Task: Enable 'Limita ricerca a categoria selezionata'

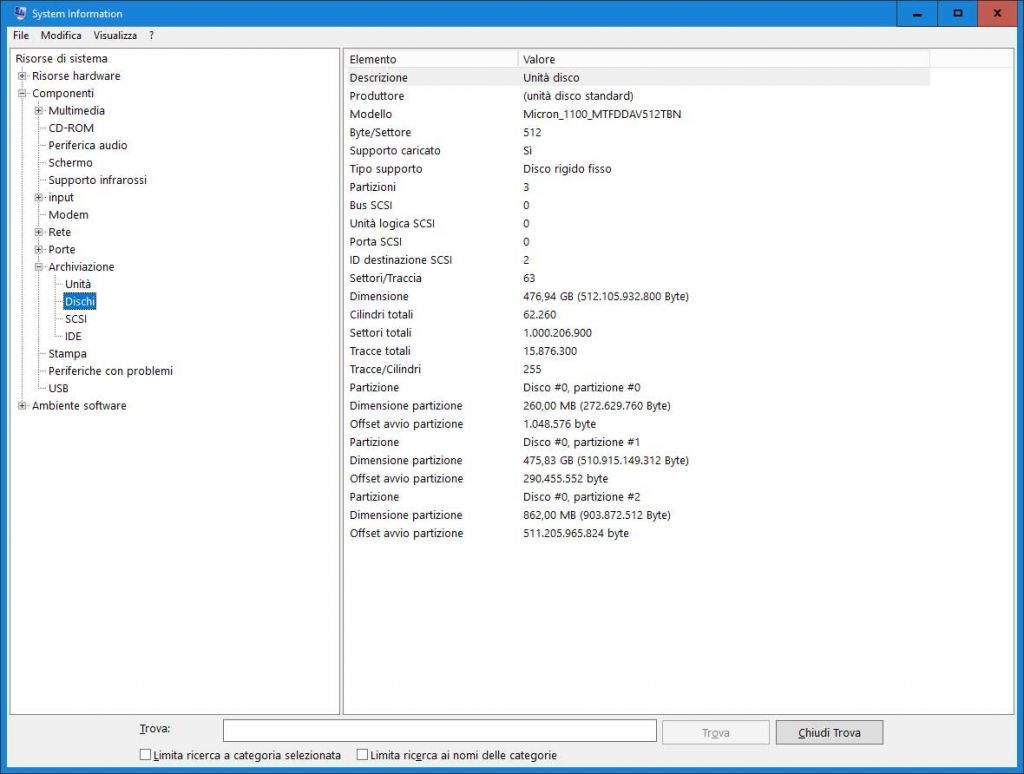Action: [x=145, y=755]
